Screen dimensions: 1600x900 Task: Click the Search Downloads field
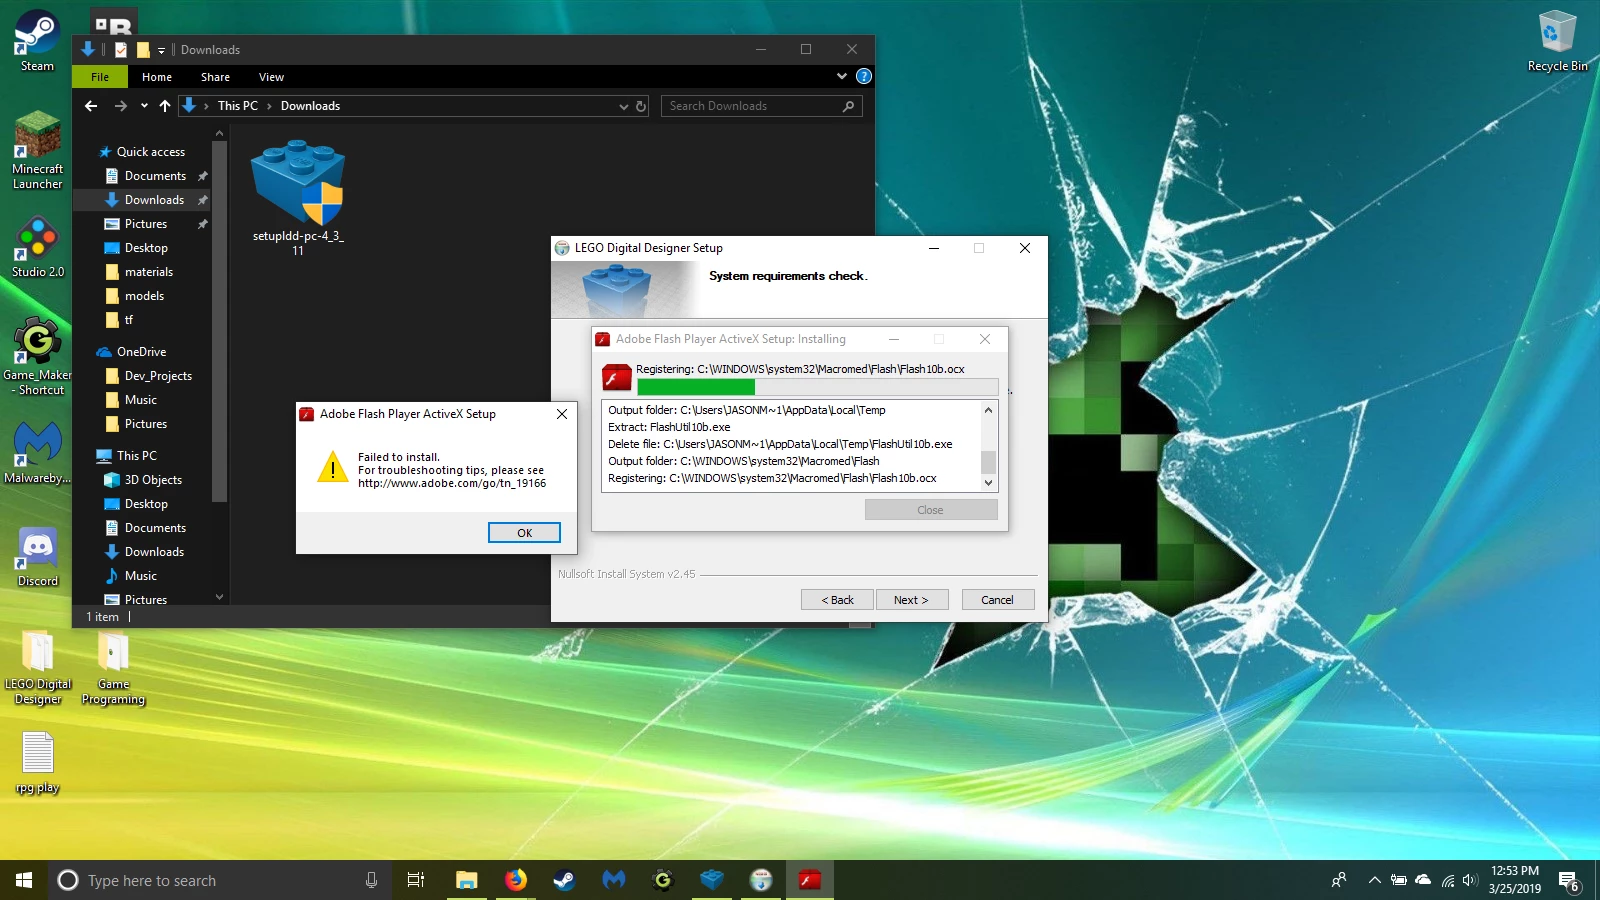click(761, 106)
